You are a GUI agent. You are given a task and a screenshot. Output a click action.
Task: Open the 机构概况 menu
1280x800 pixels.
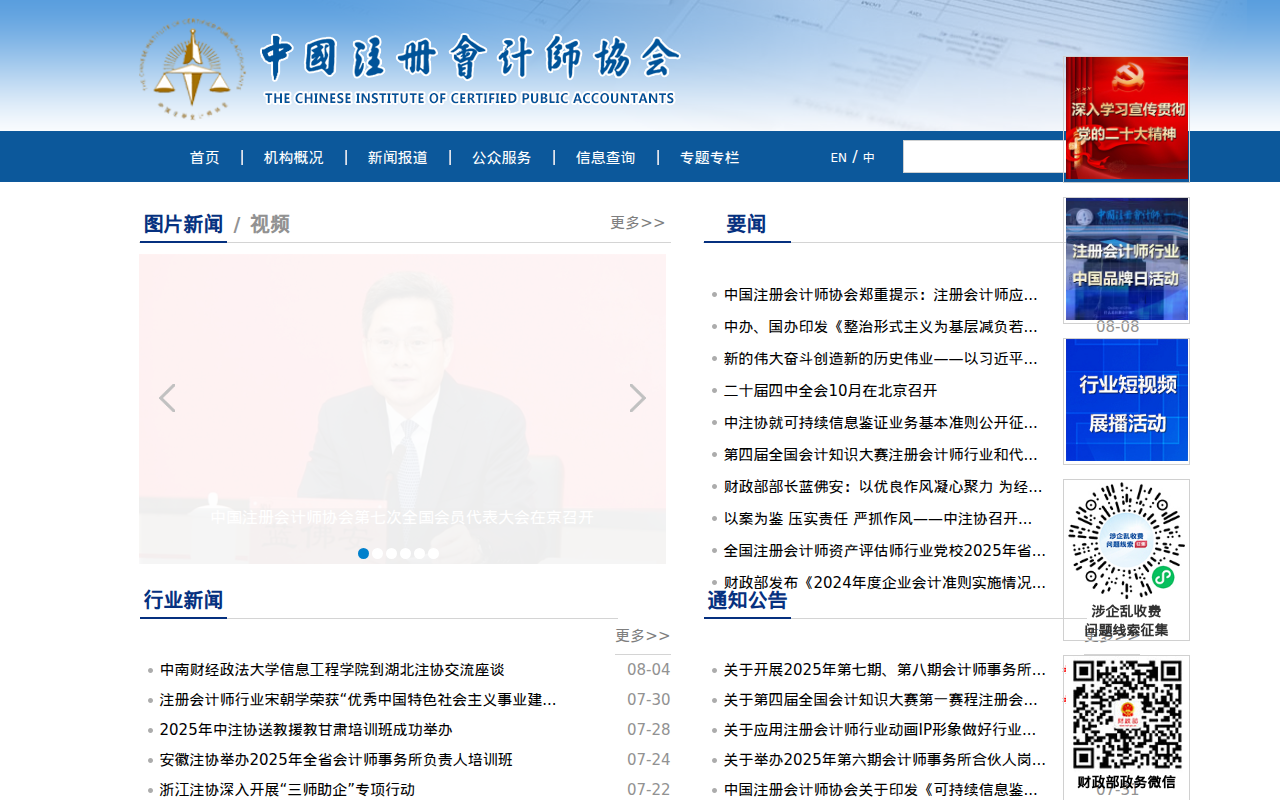294,157
